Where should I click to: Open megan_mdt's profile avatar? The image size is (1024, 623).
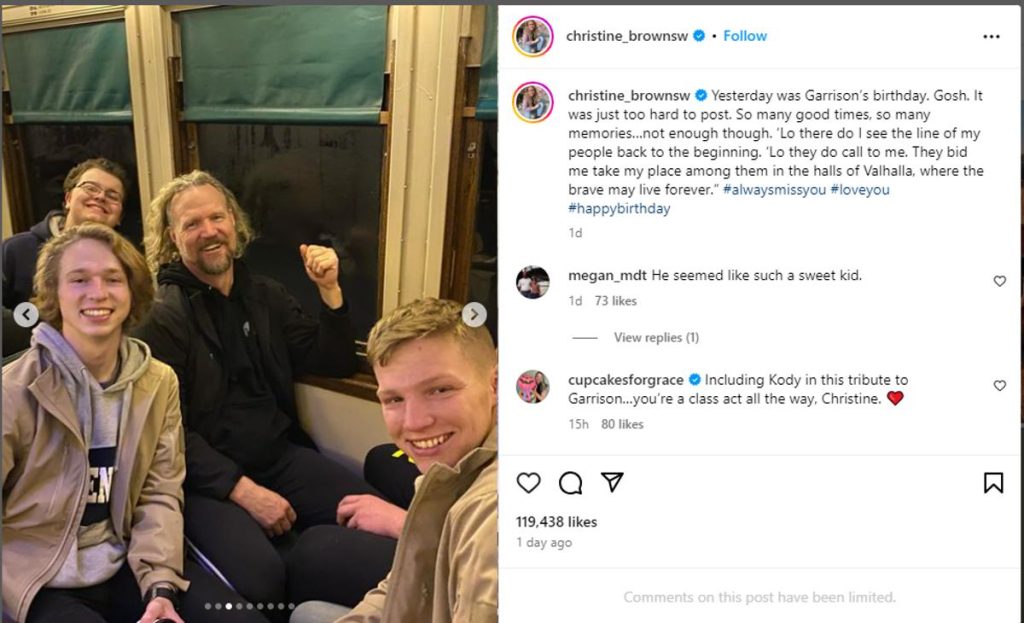click(533, 282)
